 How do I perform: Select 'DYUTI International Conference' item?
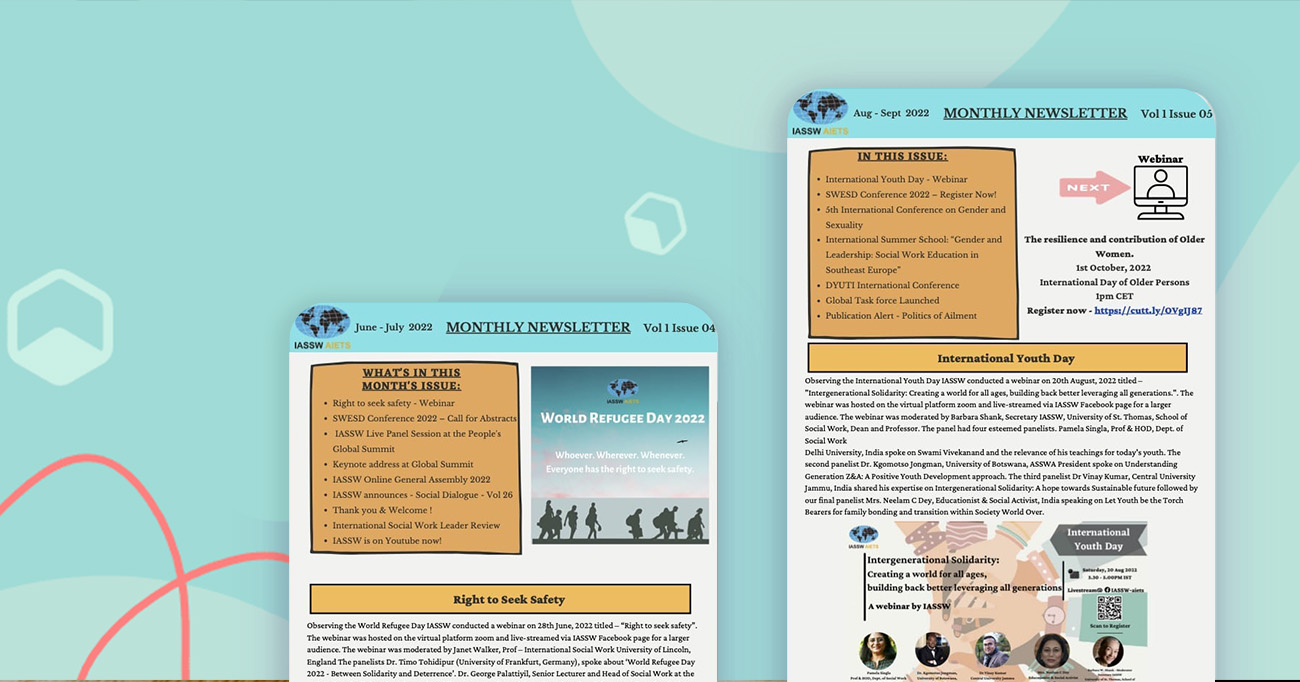click(892, 285)
